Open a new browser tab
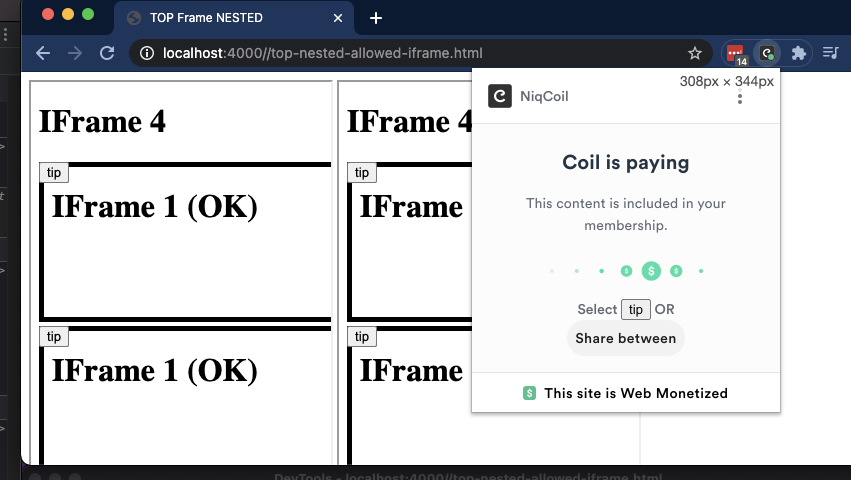 (376, 18)
